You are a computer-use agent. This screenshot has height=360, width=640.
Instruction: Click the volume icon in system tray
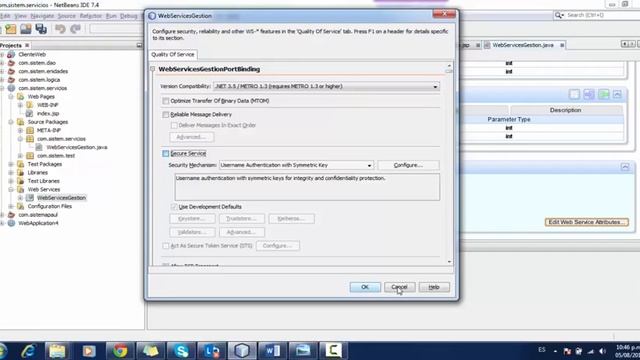pyautogui.click(x=602, y=351)
